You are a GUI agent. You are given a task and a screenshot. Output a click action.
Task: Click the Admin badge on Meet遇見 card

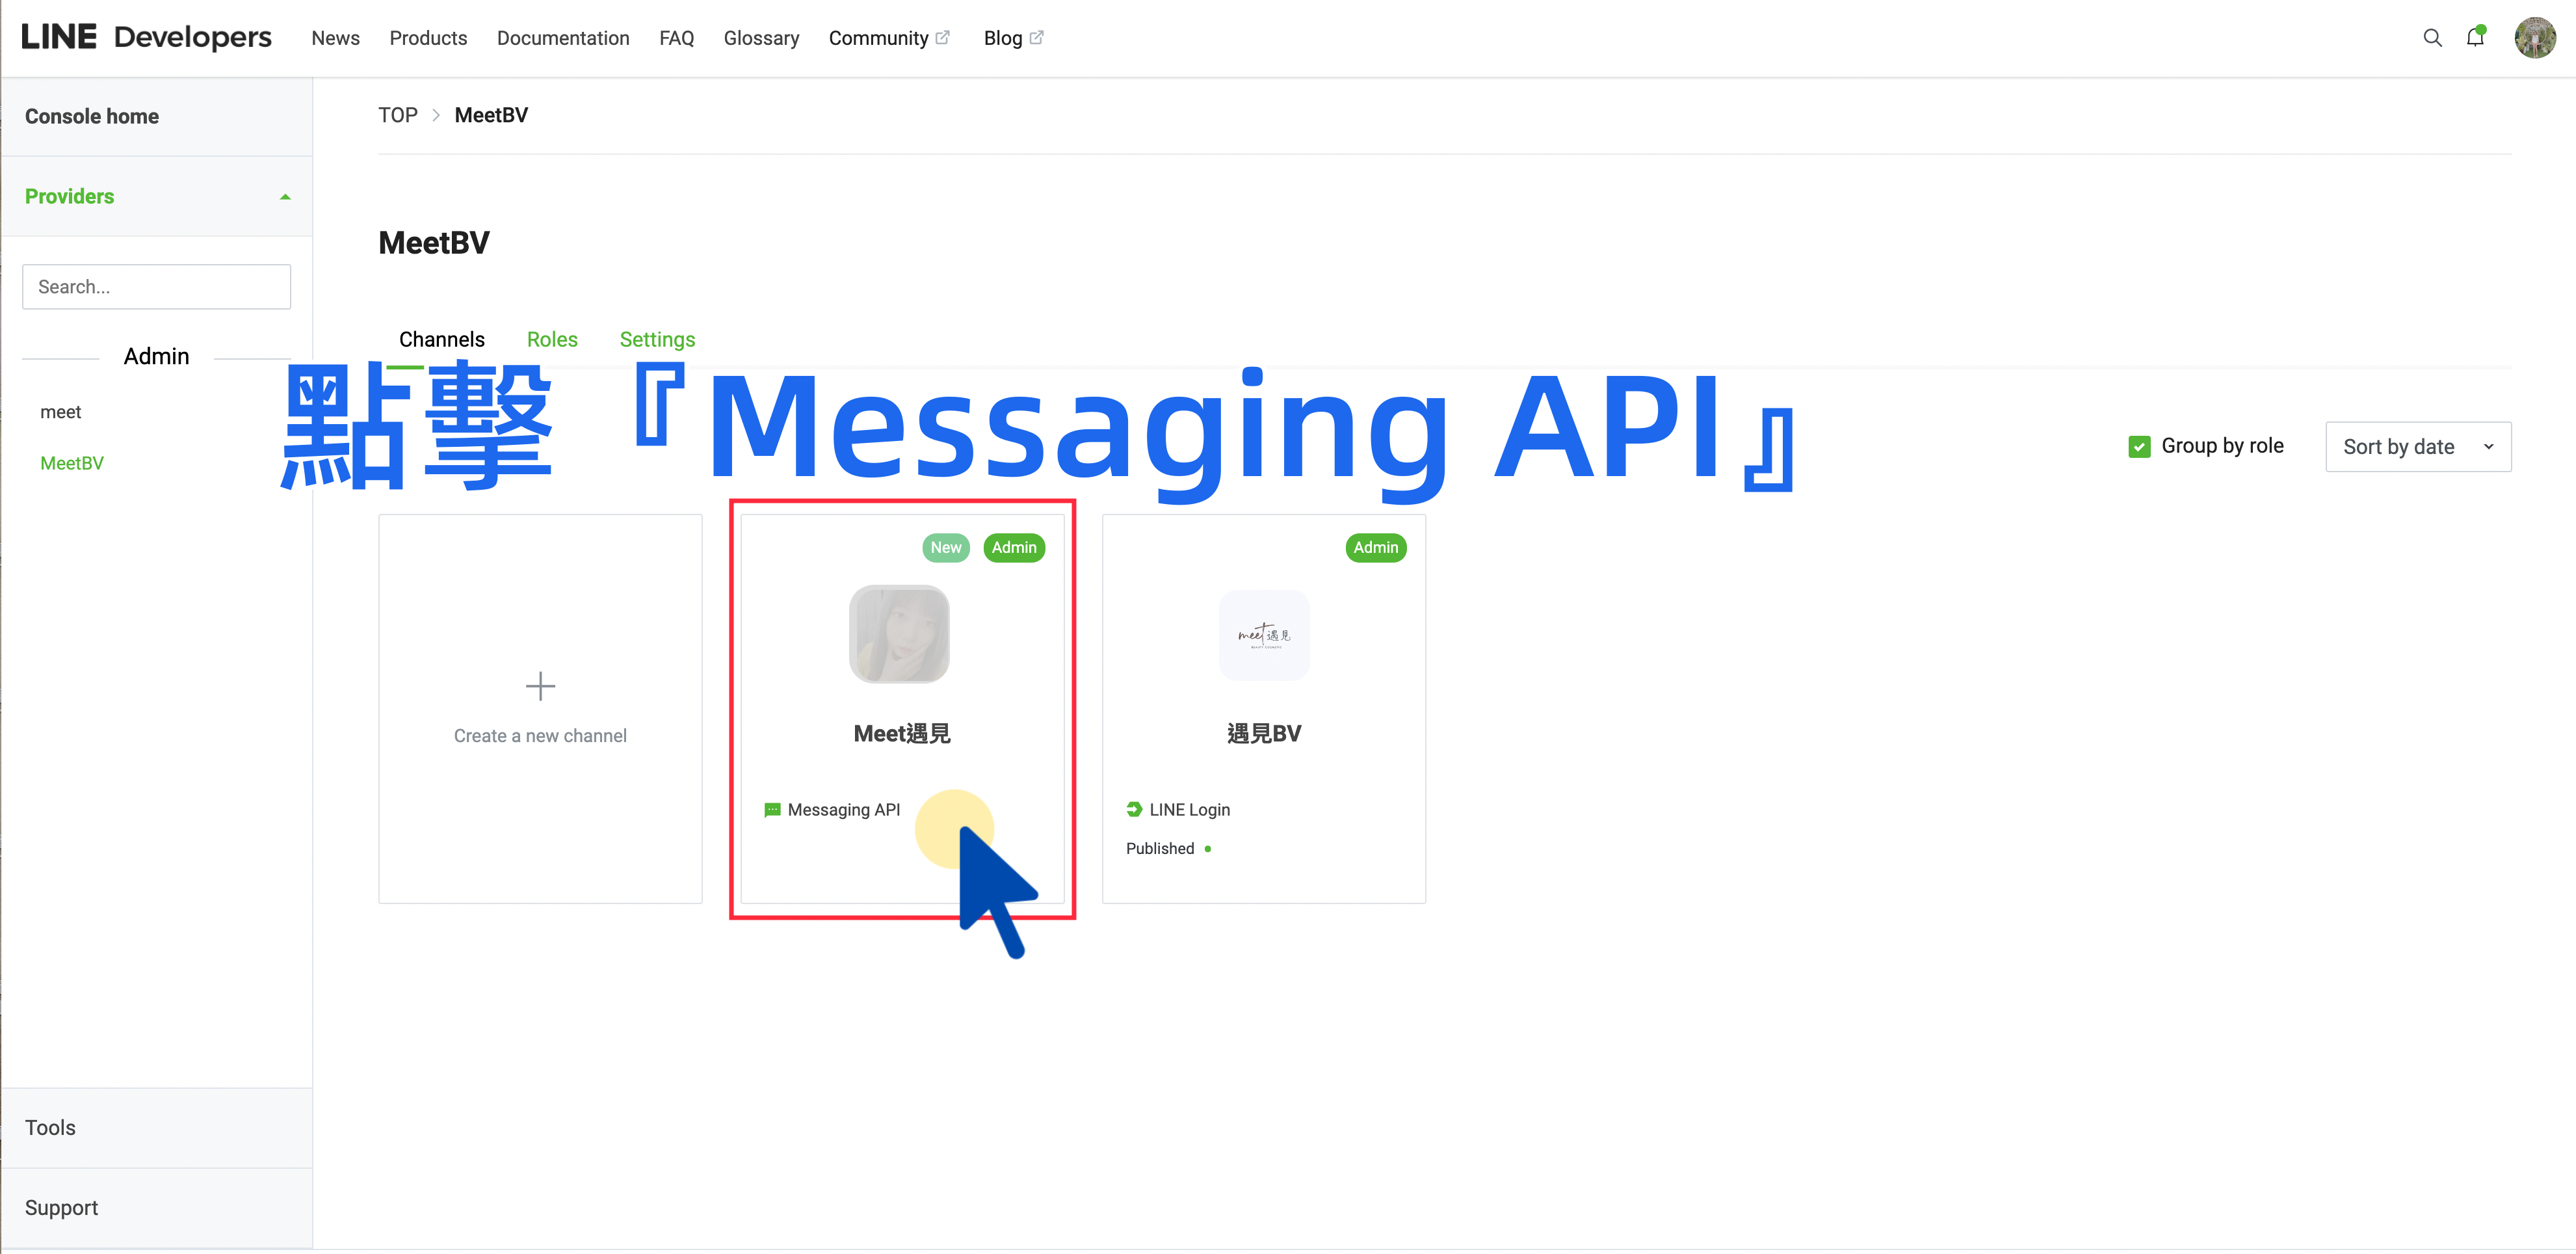click(x=1014, y=548)
